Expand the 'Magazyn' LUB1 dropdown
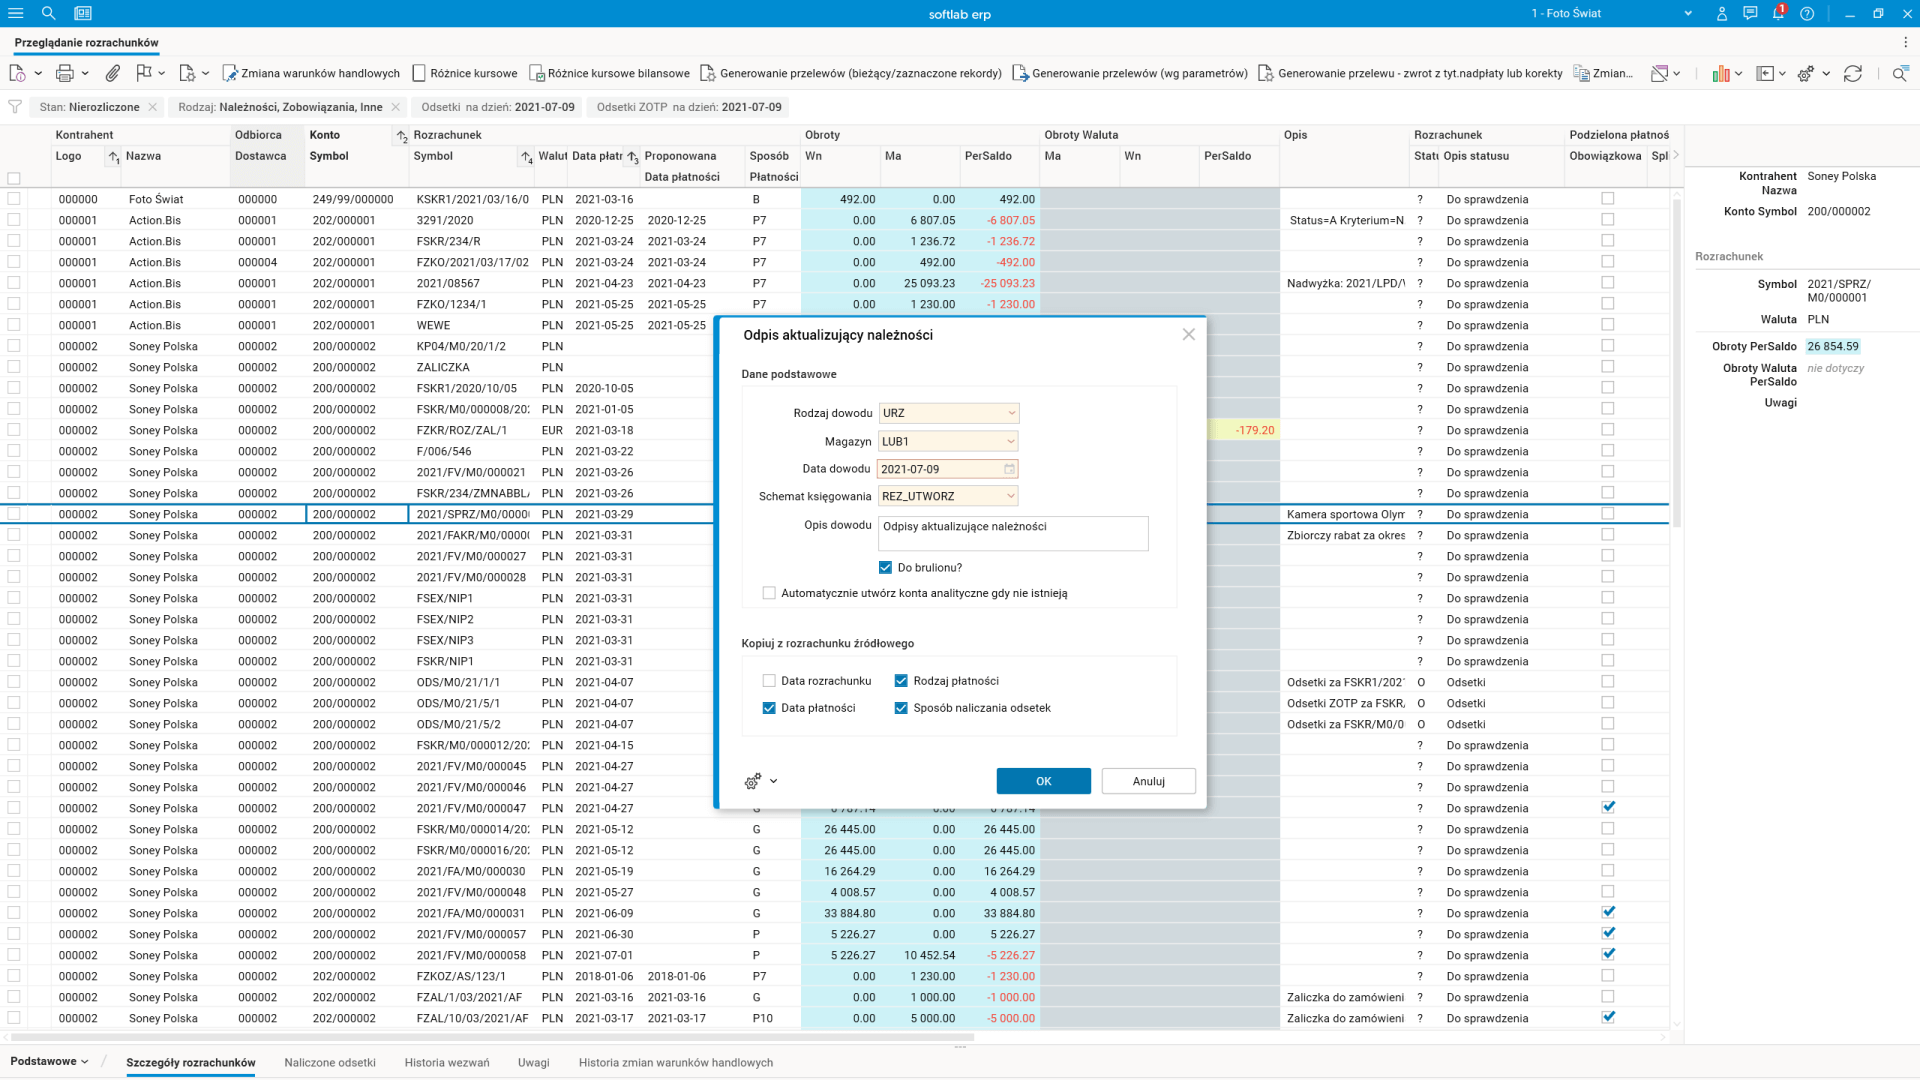The width and height of the screenshot is (1920, 1080). pos(1010,441)
